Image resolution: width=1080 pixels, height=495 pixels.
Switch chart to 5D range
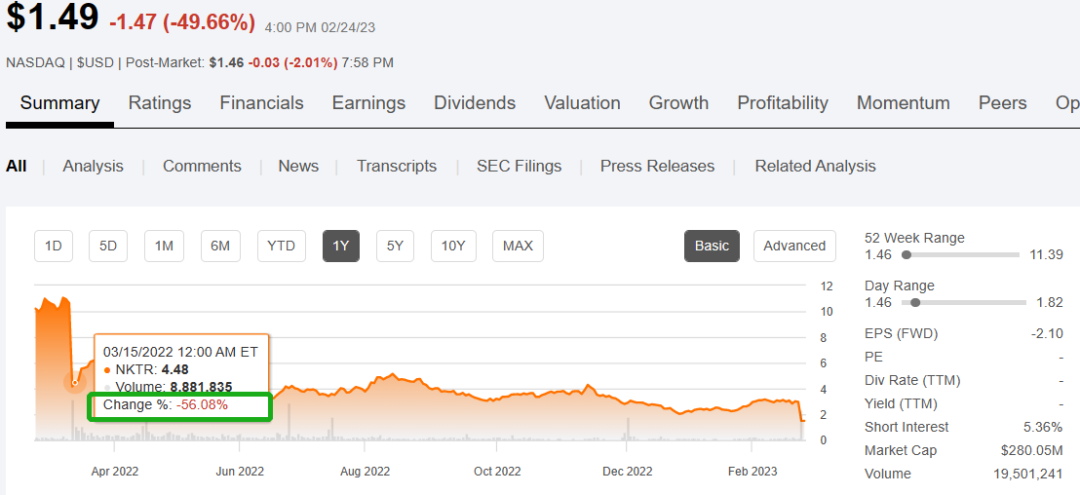click(108, 246)
